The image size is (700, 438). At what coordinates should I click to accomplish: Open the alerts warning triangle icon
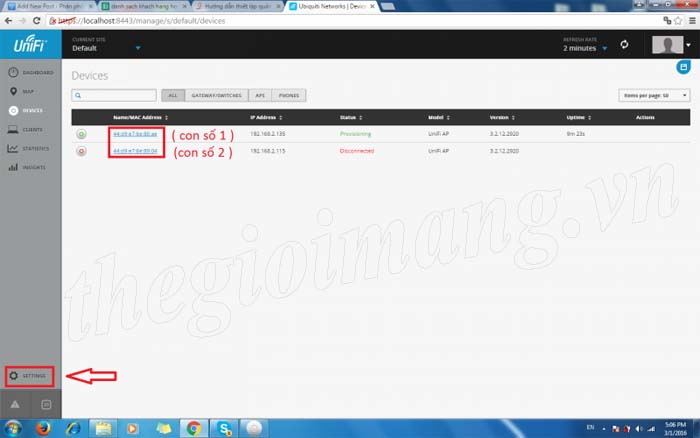[15, 402]
